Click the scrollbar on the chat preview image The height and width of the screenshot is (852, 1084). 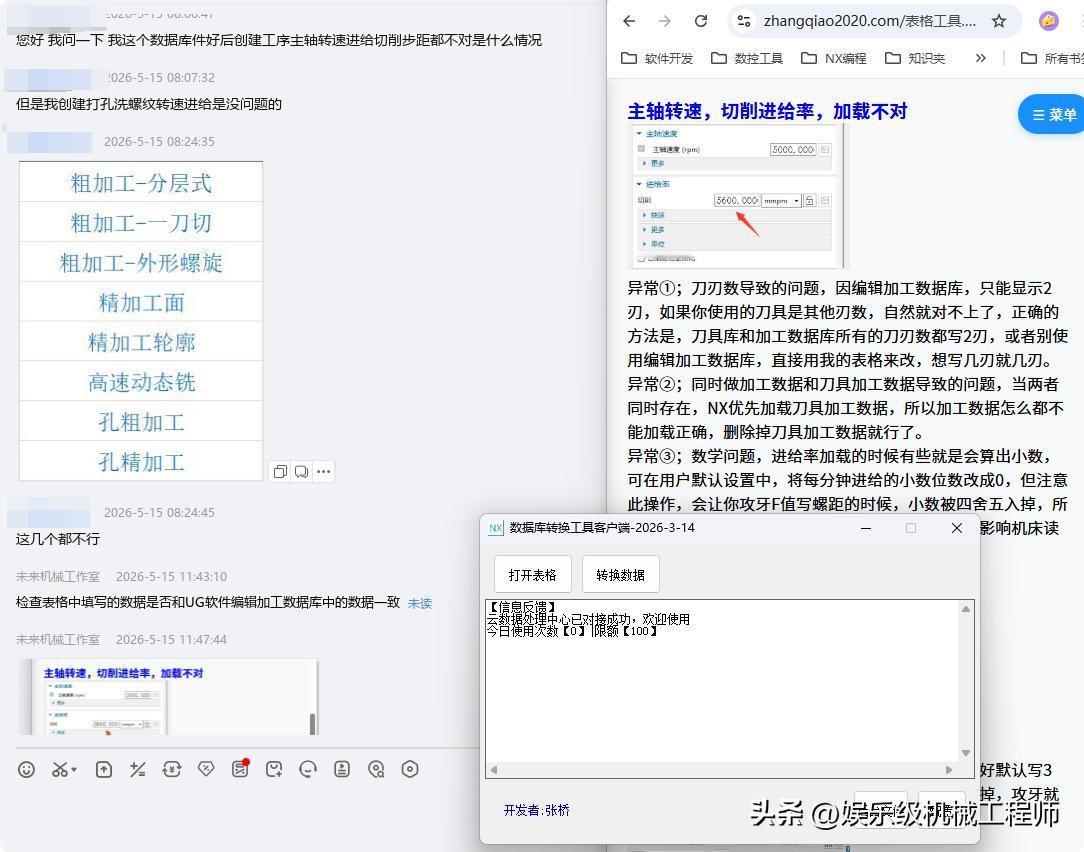click(x=312, y=723)
